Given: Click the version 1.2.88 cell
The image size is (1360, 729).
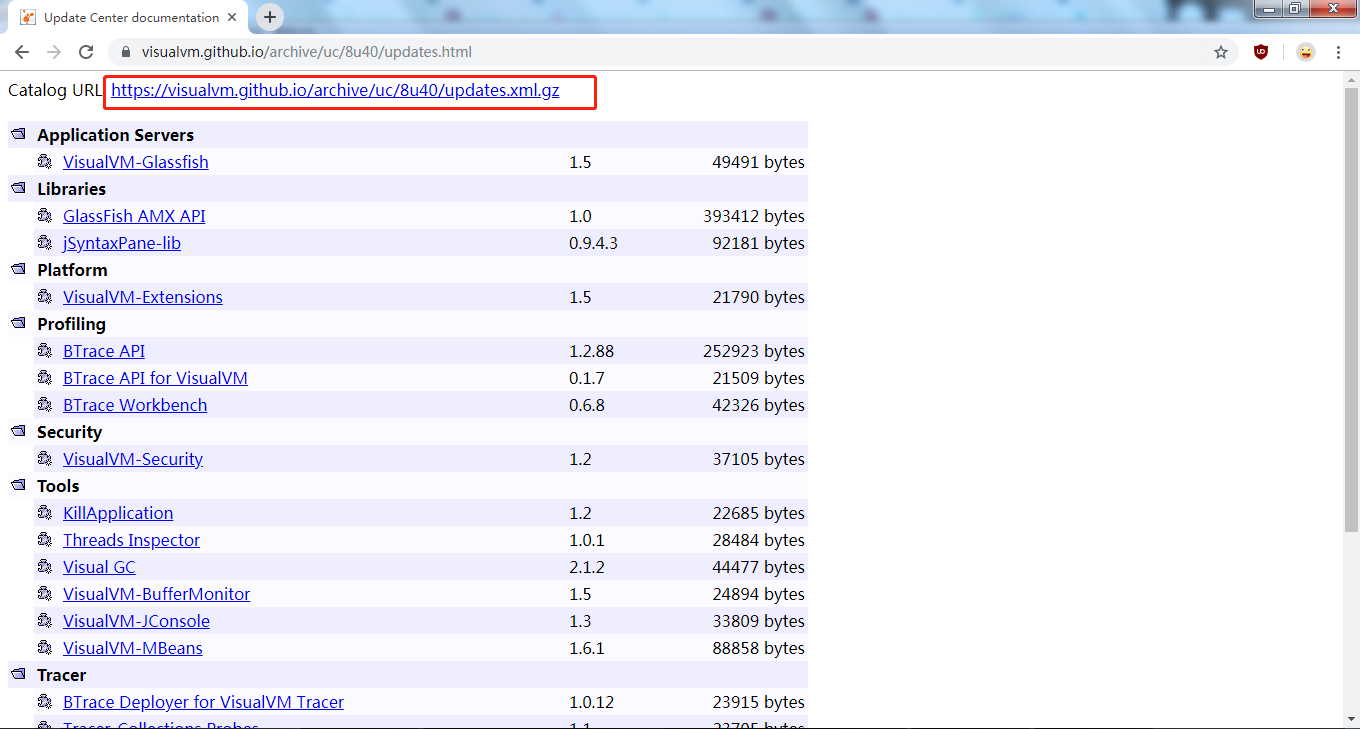Looking at the screenshot, I should (592, 351).
